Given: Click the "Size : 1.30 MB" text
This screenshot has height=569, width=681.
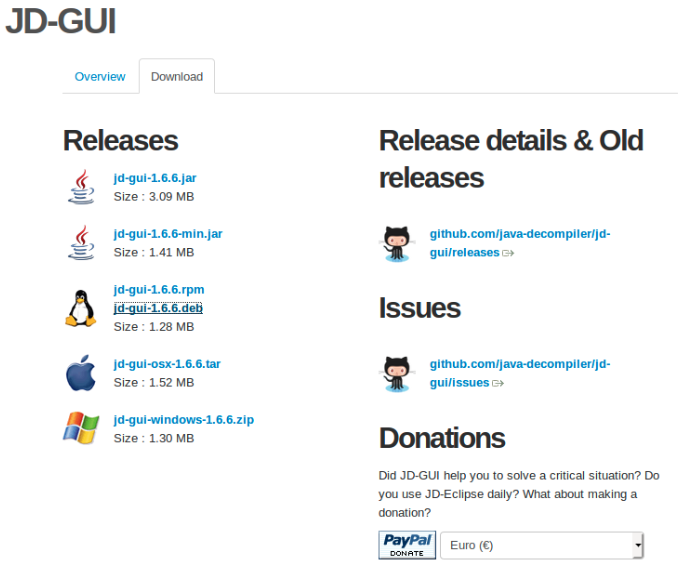Looking at the screenshot, I should (154, 438).
